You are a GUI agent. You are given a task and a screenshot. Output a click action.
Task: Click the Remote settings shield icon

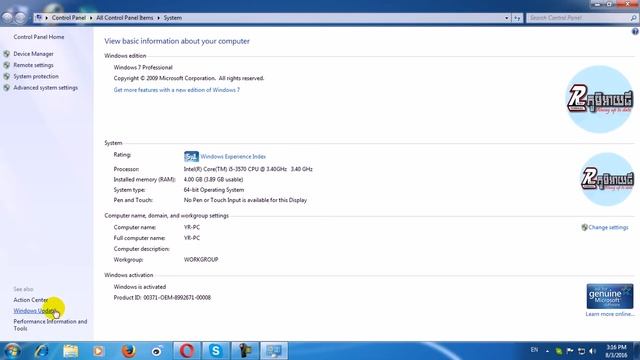click(x=7, y=65)
